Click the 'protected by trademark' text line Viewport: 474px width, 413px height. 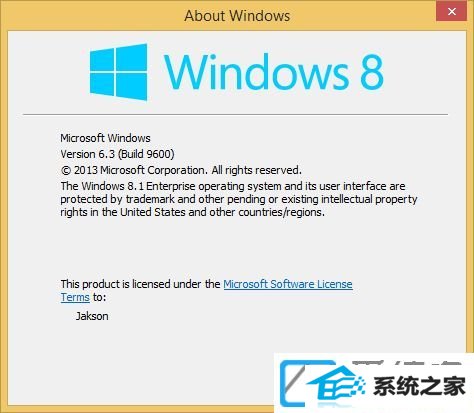[239, 199]
